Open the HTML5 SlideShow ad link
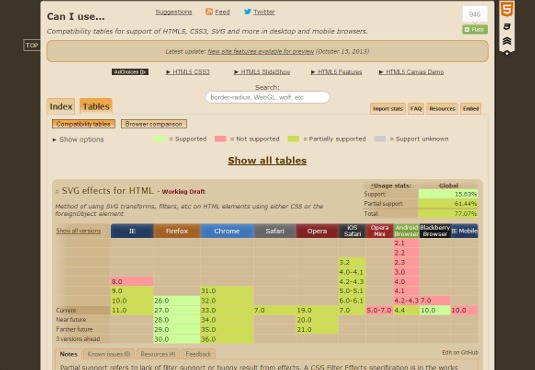The height and width of the screenshot is (370, 535). coord(262,72)
